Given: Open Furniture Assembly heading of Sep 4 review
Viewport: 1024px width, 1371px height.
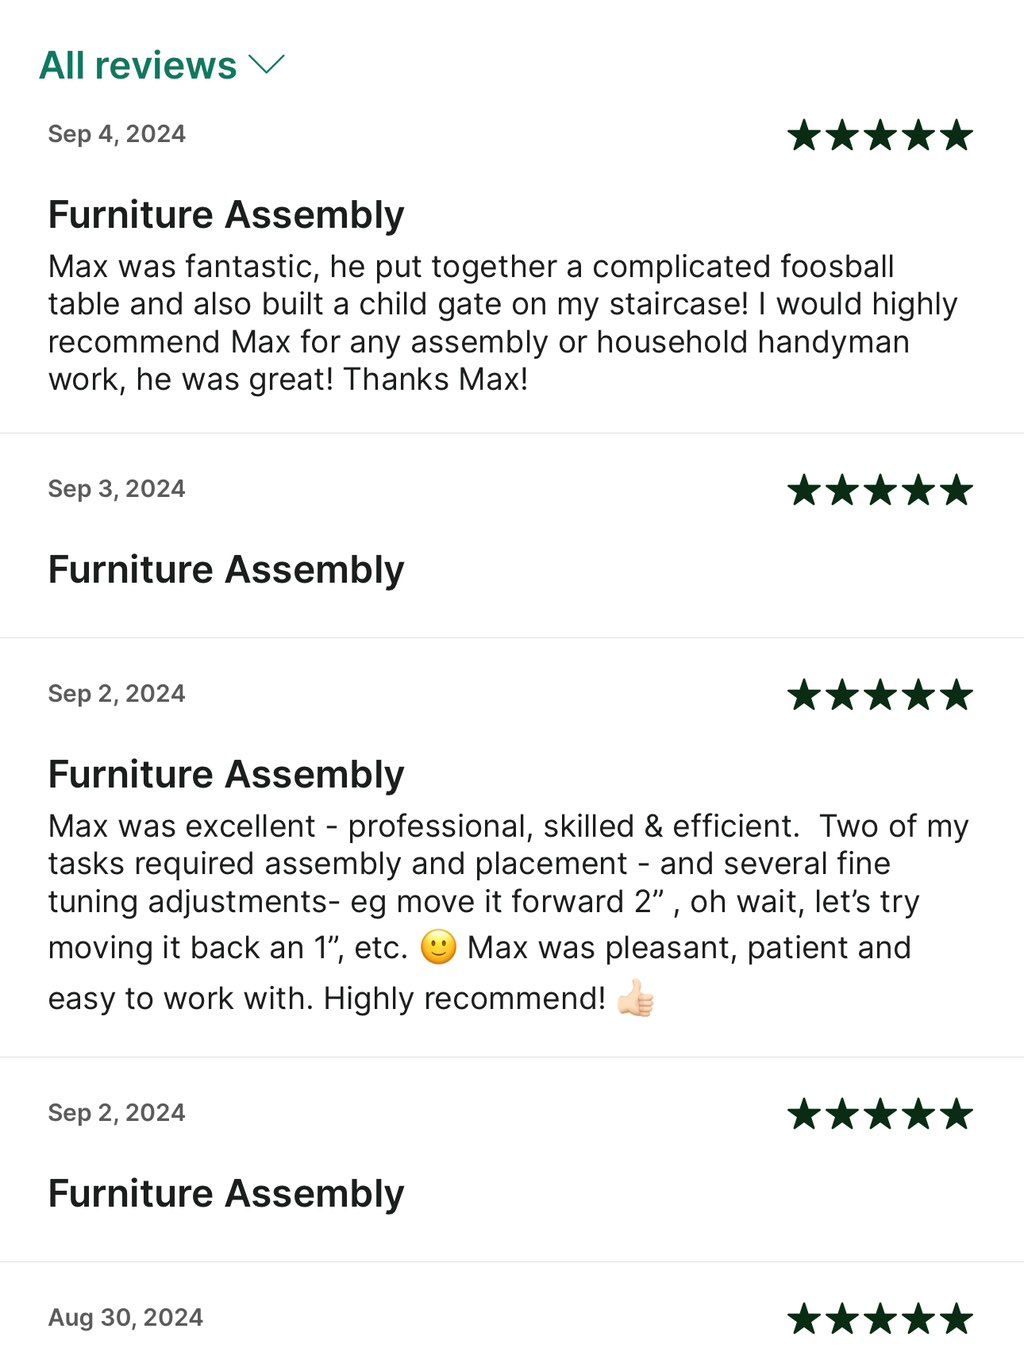Looking at the screenshot, I should coord(226,215).
